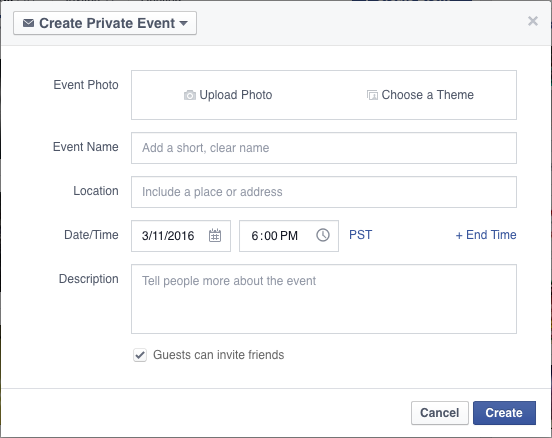
Task: Click the Create button
Action: (504, 413)
